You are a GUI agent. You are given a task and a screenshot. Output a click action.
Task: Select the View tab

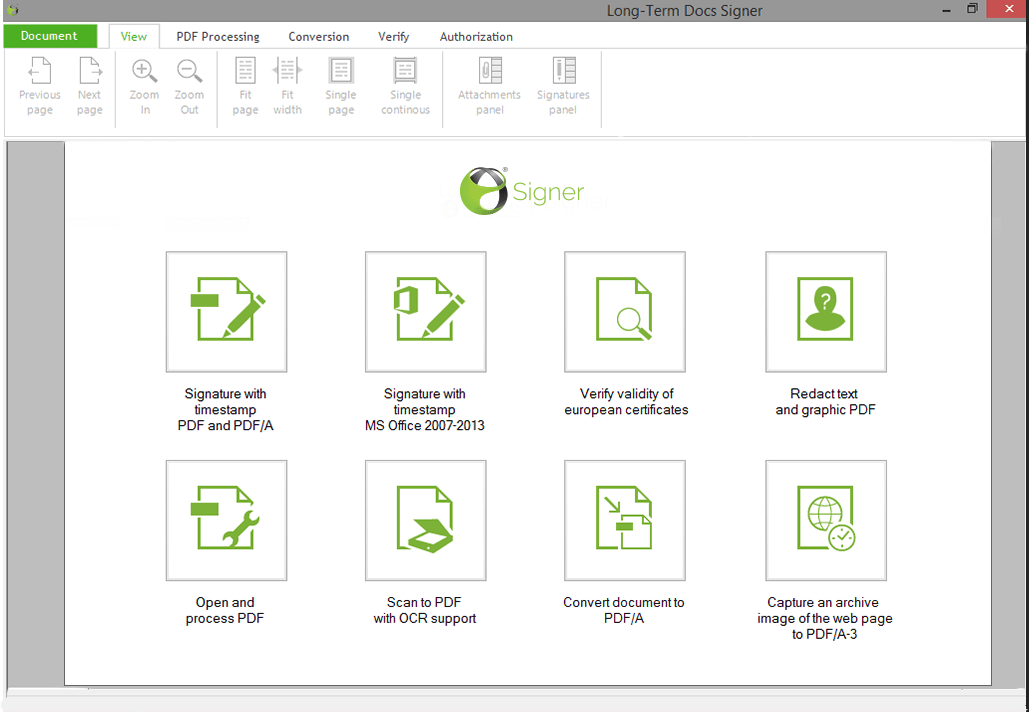pos(134,36)
